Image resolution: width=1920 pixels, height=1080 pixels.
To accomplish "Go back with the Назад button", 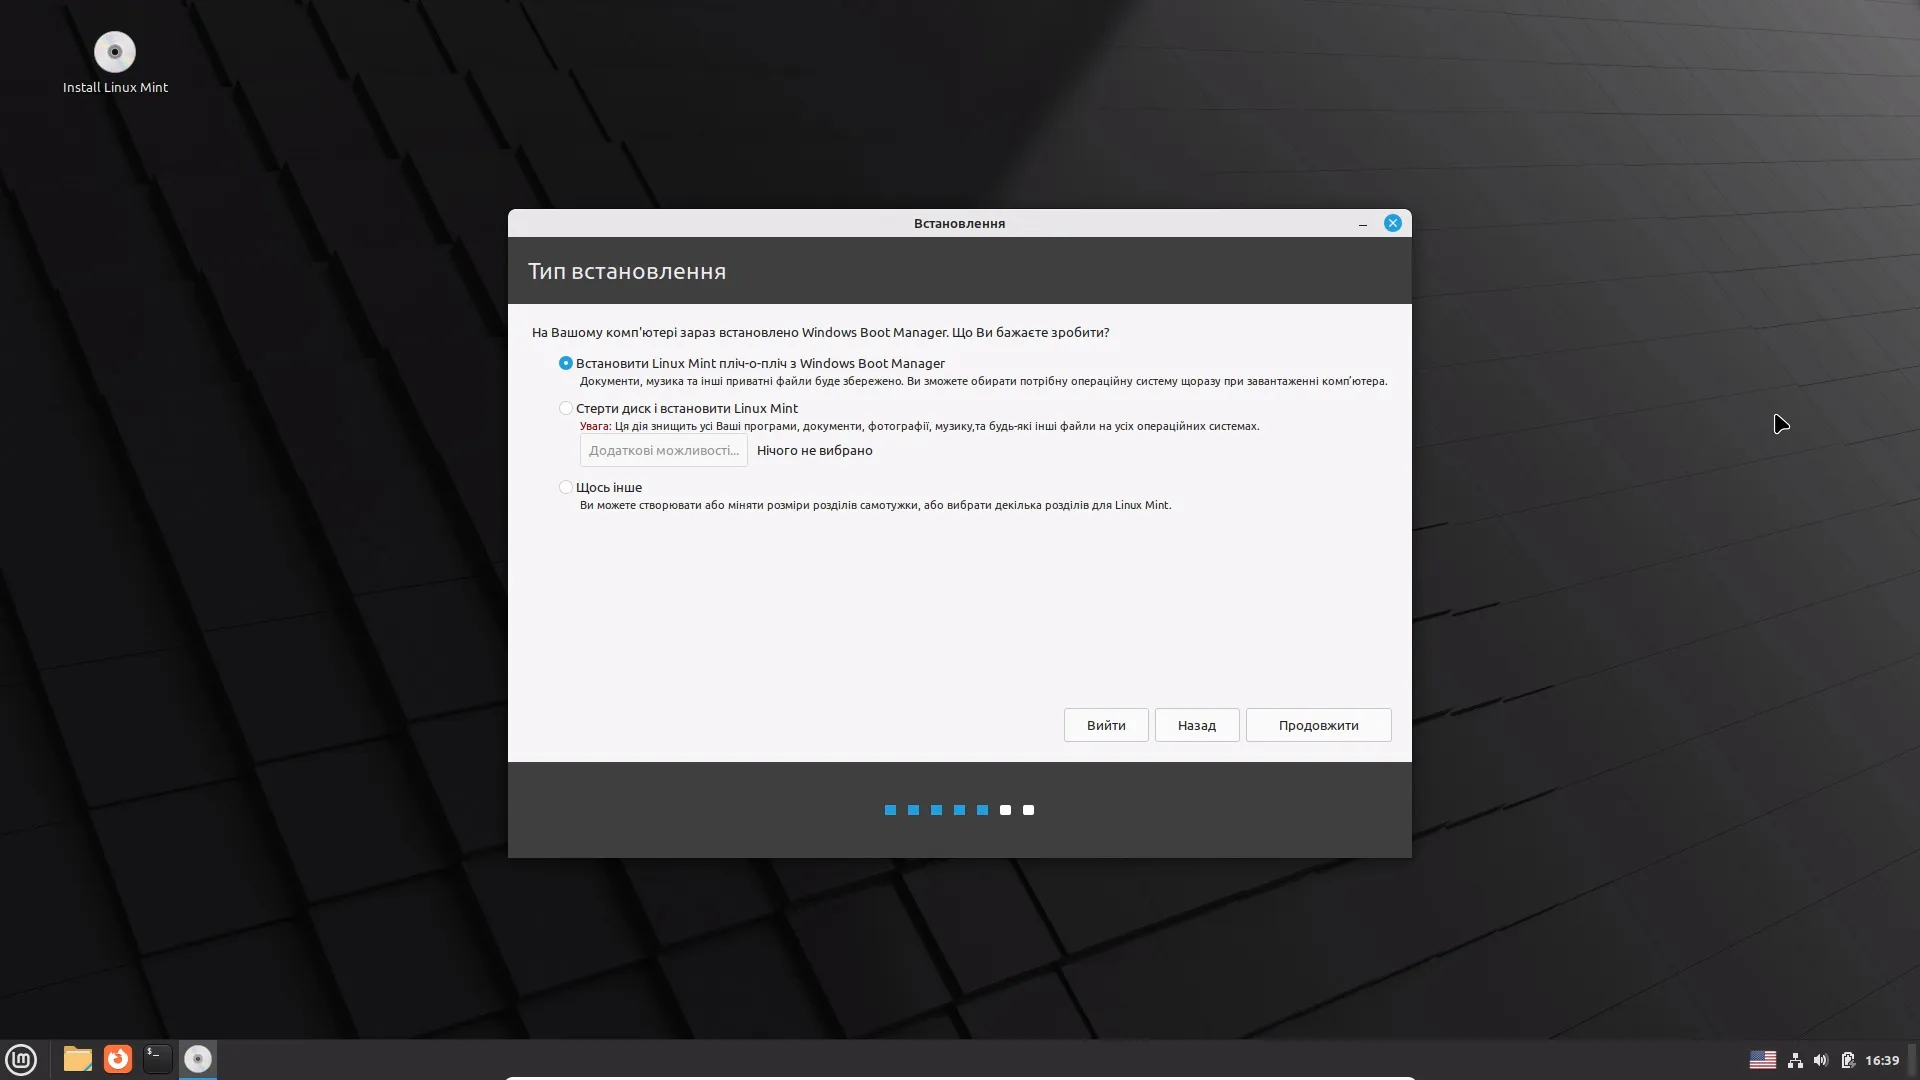I will [x=1197, y=725].
